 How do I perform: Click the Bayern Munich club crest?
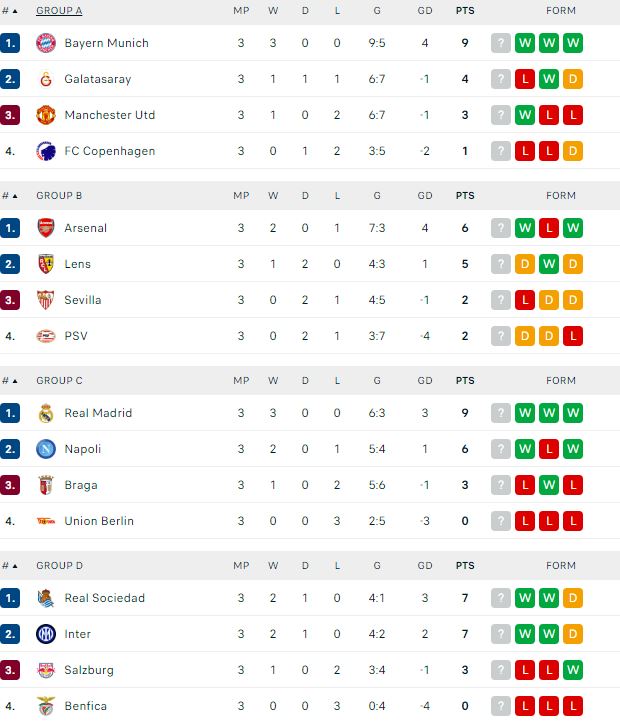45,43
